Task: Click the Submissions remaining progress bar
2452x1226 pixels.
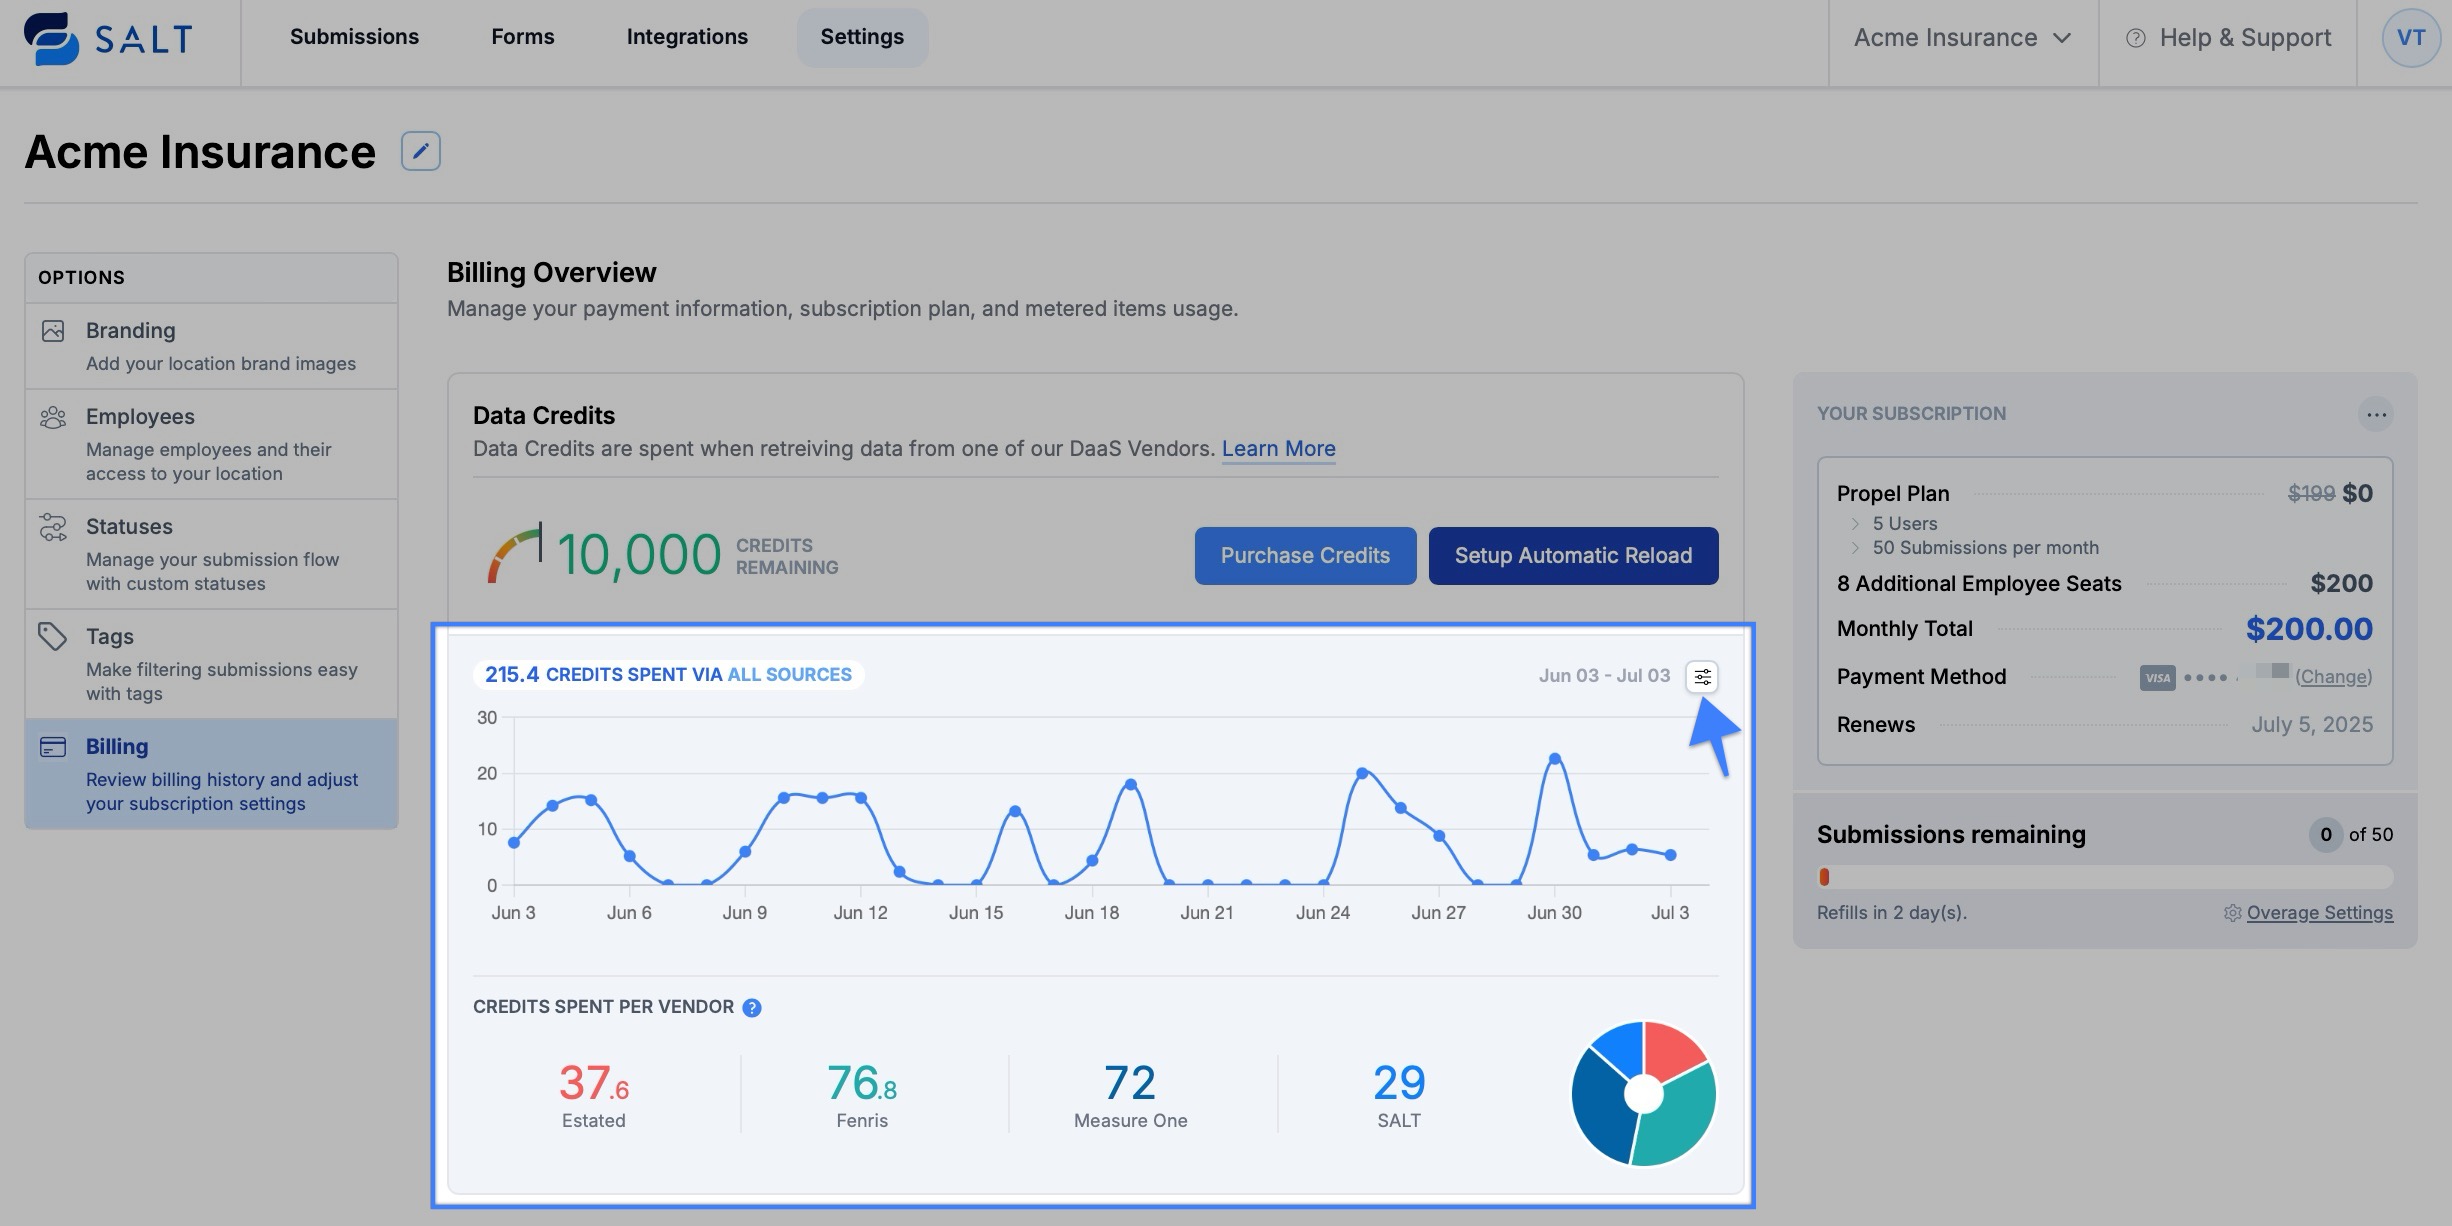Action: [x=2105, y=878]
